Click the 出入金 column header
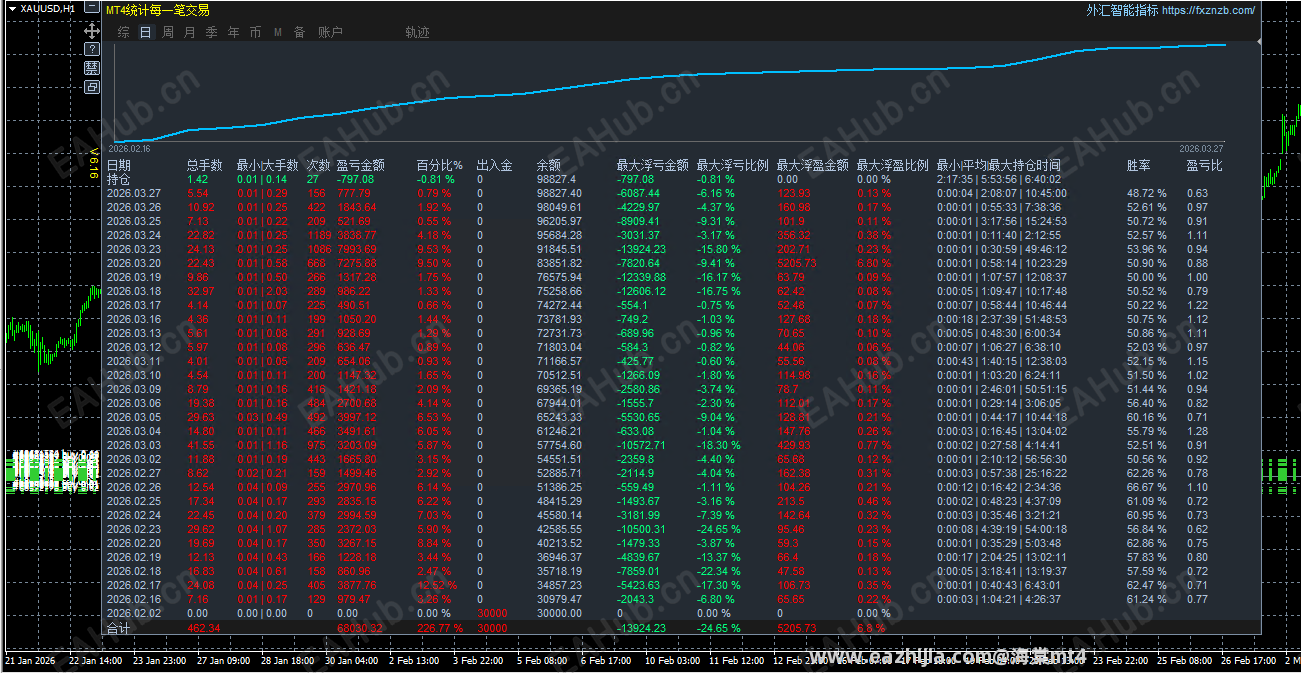 point(494,165)
